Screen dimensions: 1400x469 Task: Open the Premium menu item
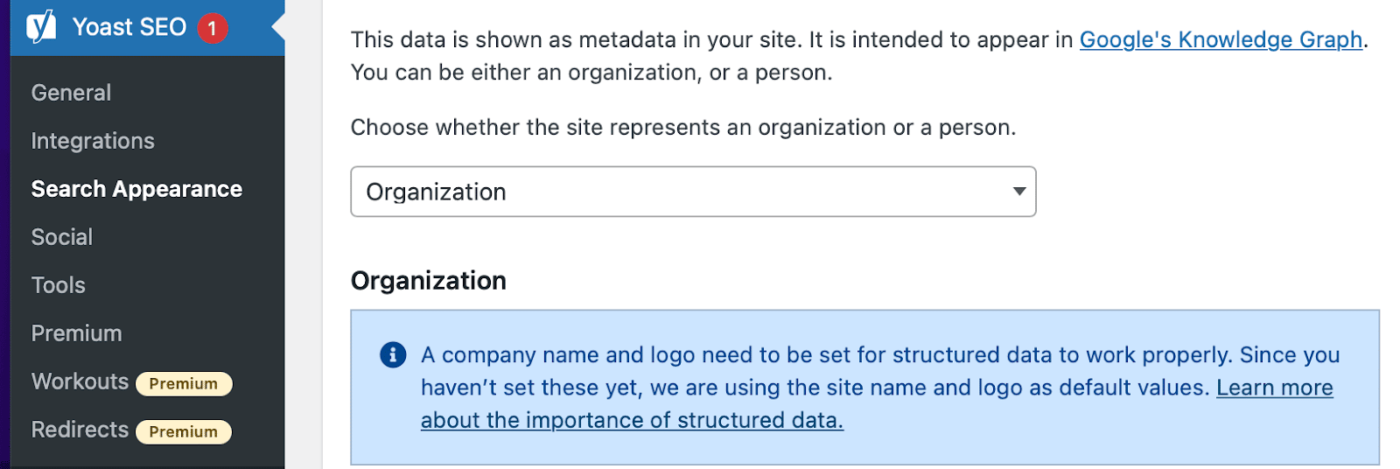[76, 333]
